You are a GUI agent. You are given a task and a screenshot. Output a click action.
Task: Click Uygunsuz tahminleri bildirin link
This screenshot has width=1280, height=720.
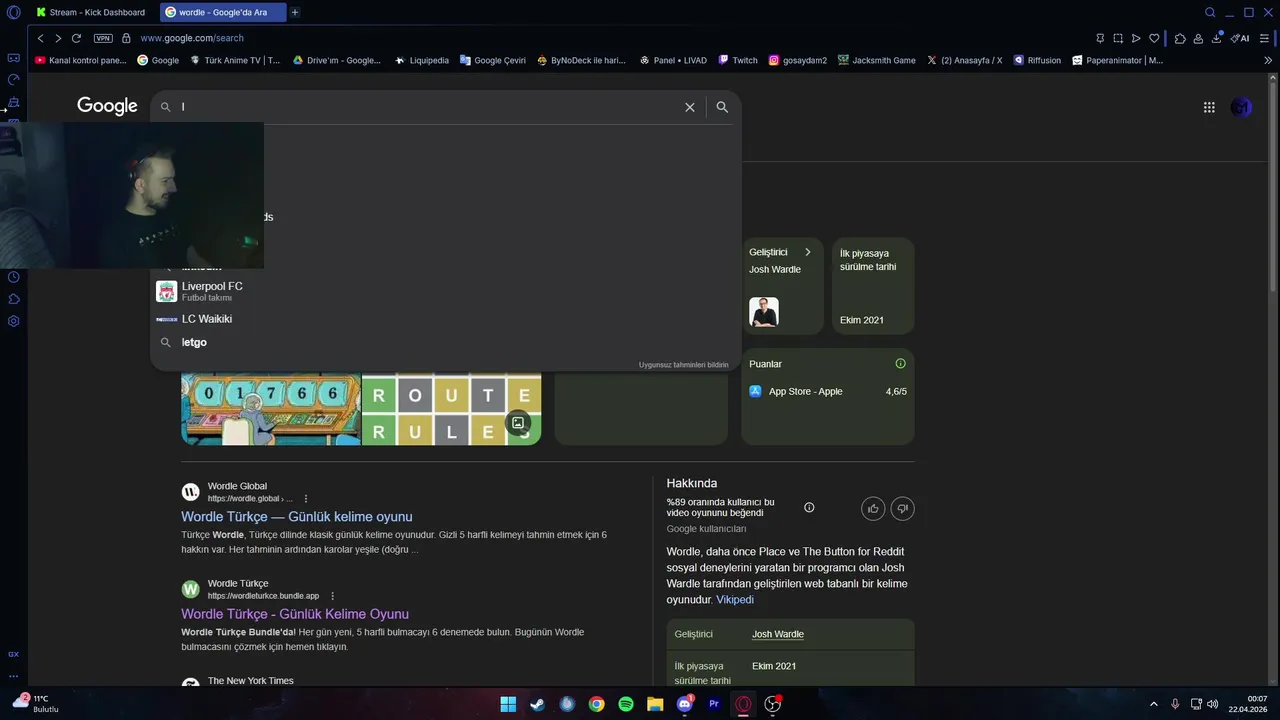pyautogui.click(x=684, y=365)
